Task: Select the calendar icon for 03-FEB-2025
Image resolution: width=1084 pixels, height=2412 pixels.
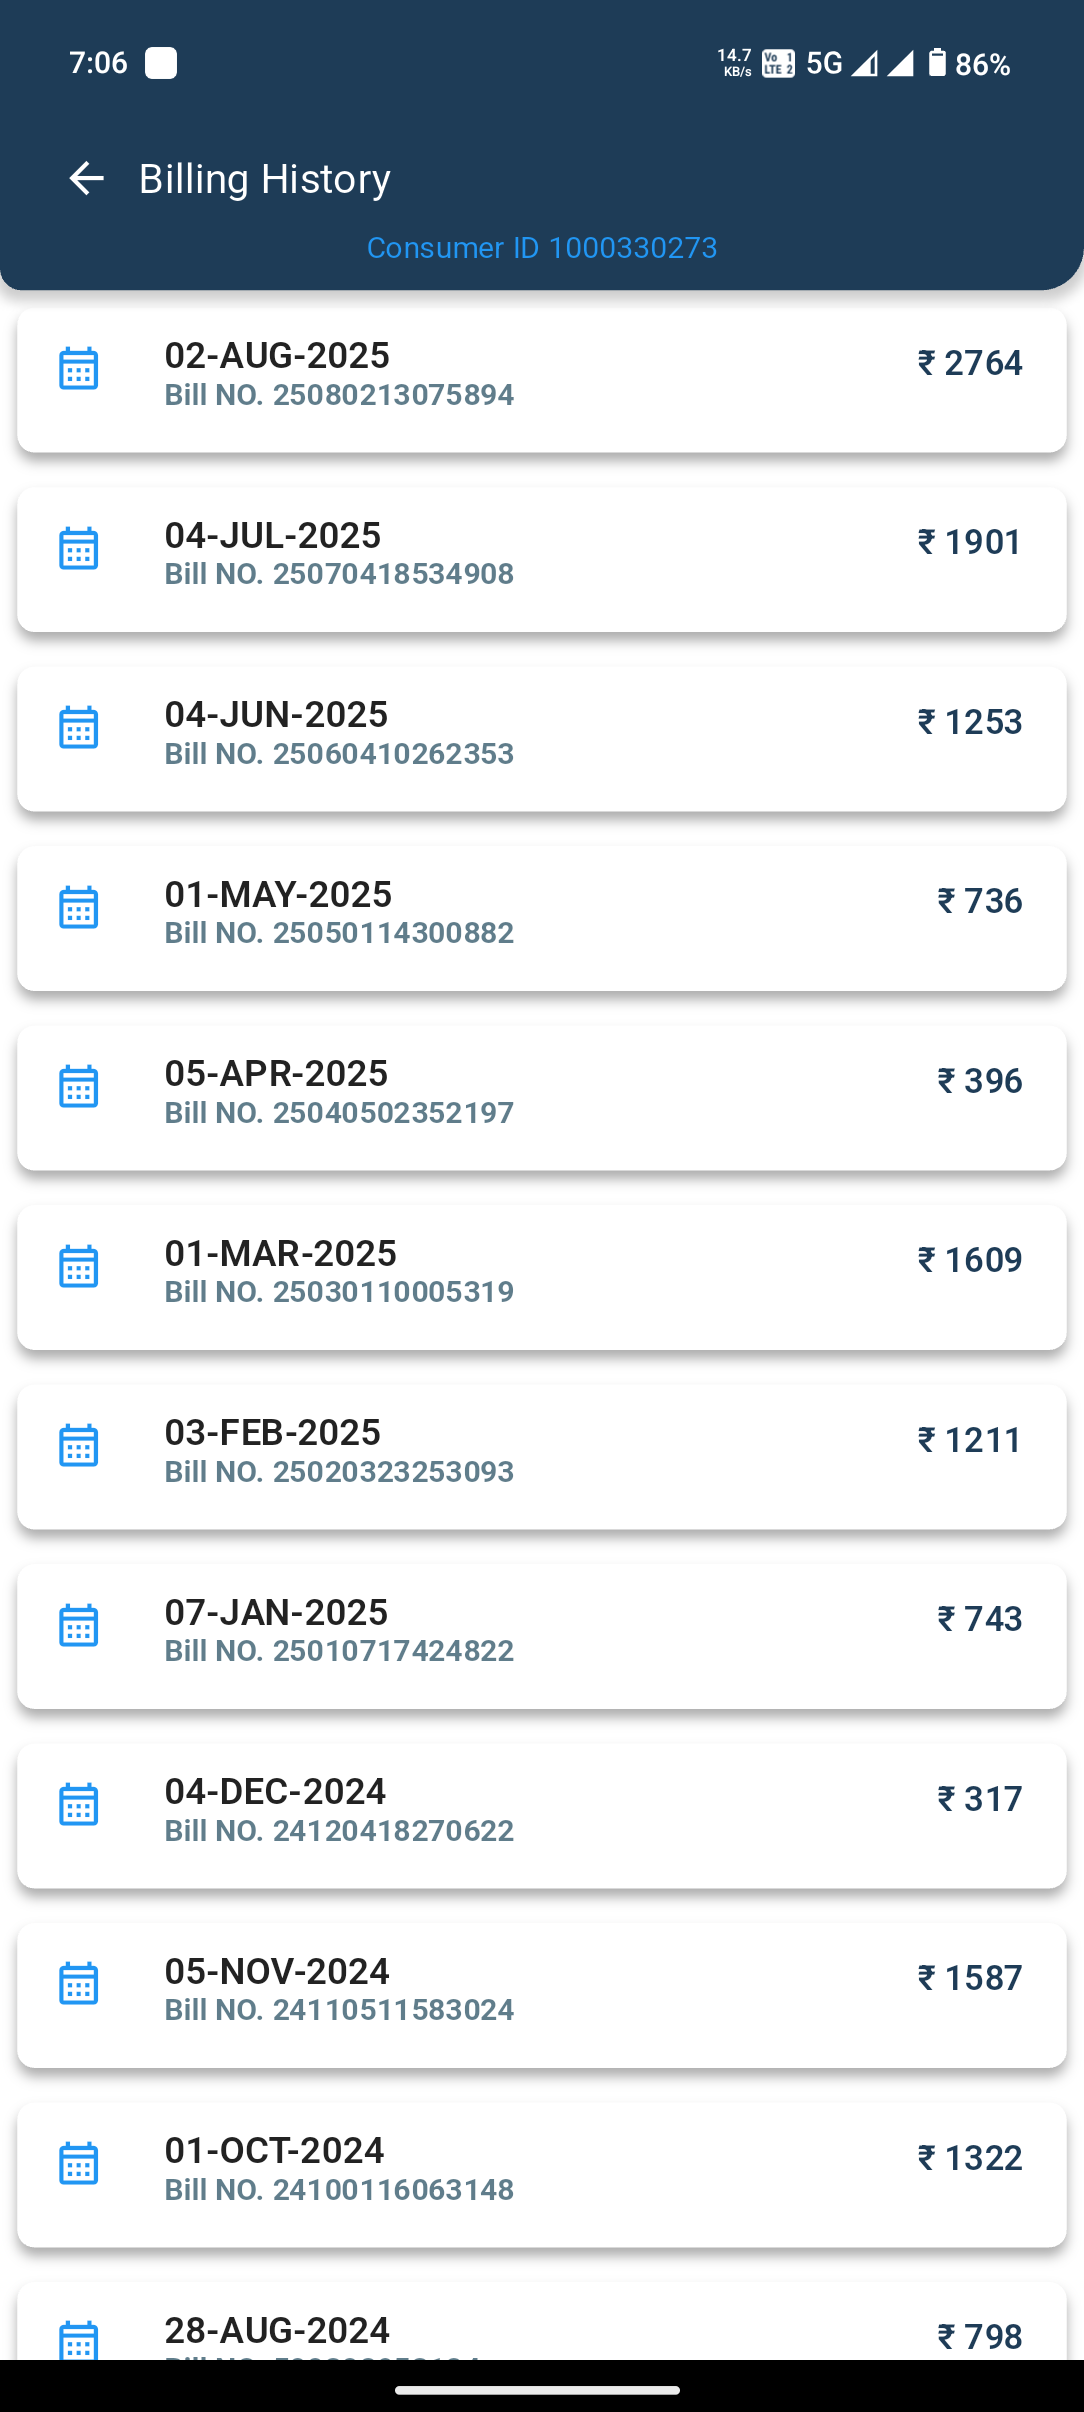Action: tap(78, 1446)
